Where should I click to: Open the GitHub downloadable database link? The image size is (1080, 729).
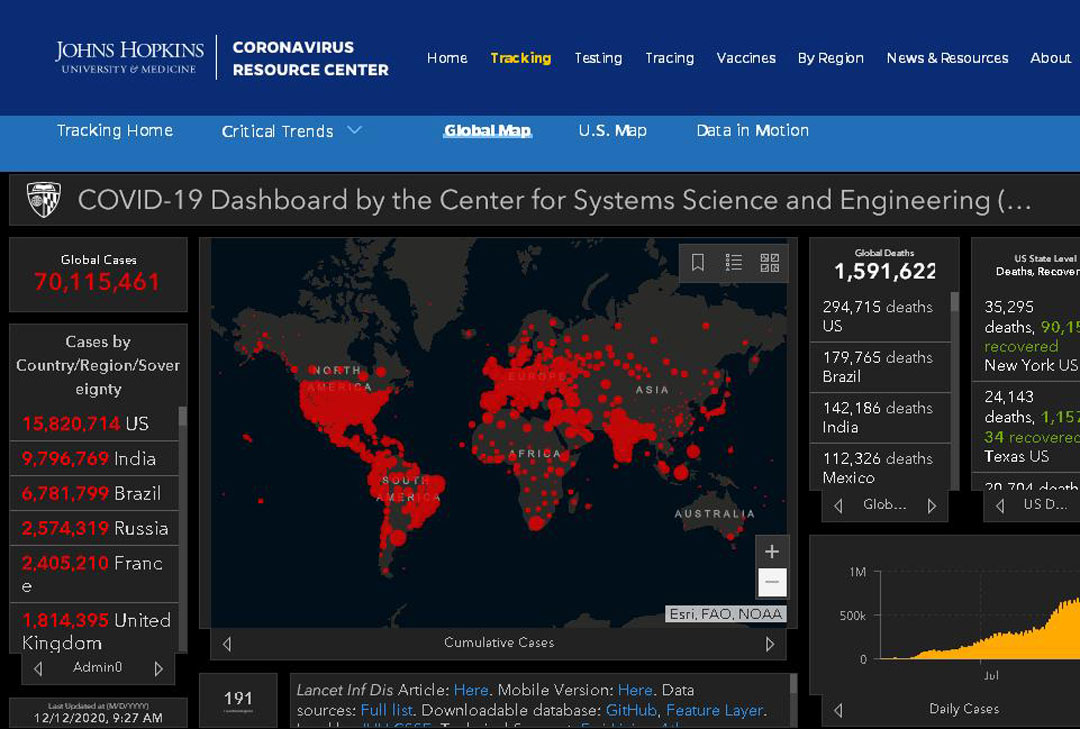pyautogui.click(x=631, y=710)
